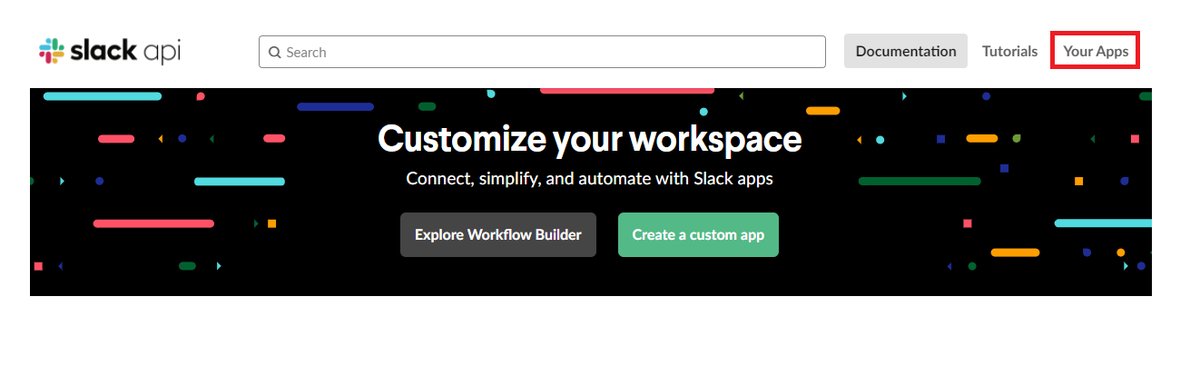
Task: Go to Tutorials
Action: pos(1010,51)
